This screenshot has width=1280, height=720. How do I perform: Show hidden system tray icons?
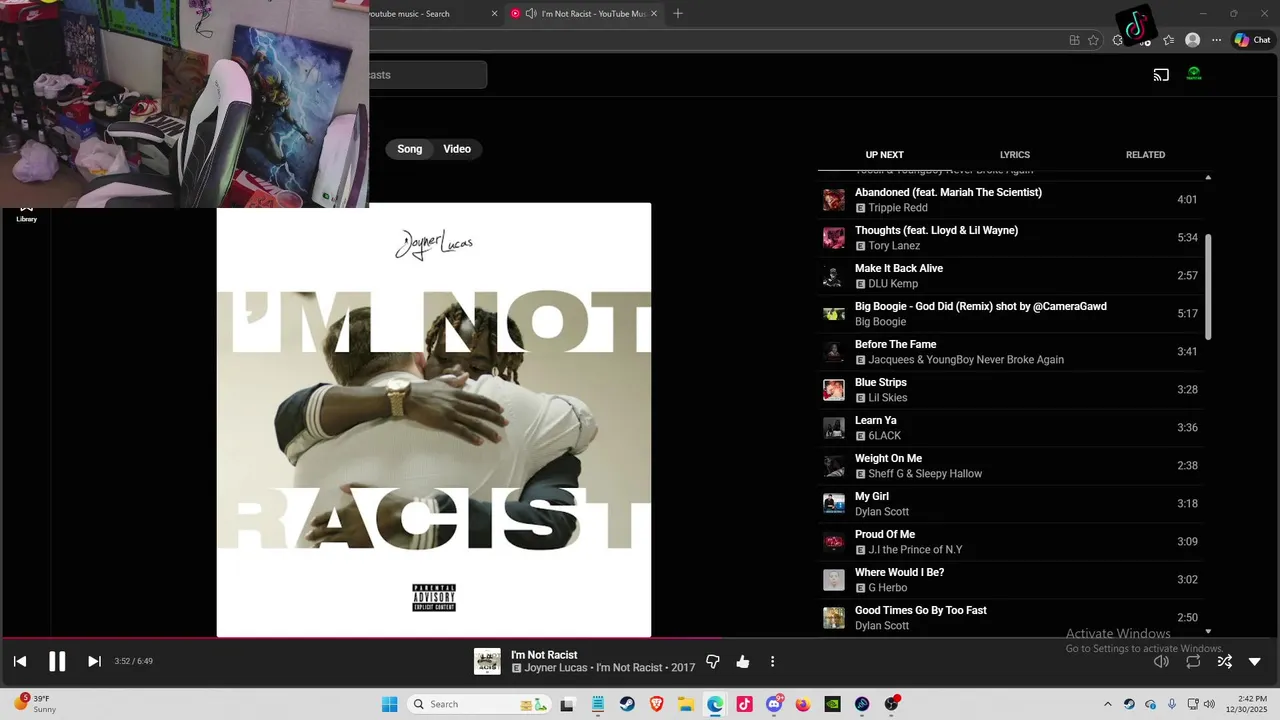[1107, 704]
